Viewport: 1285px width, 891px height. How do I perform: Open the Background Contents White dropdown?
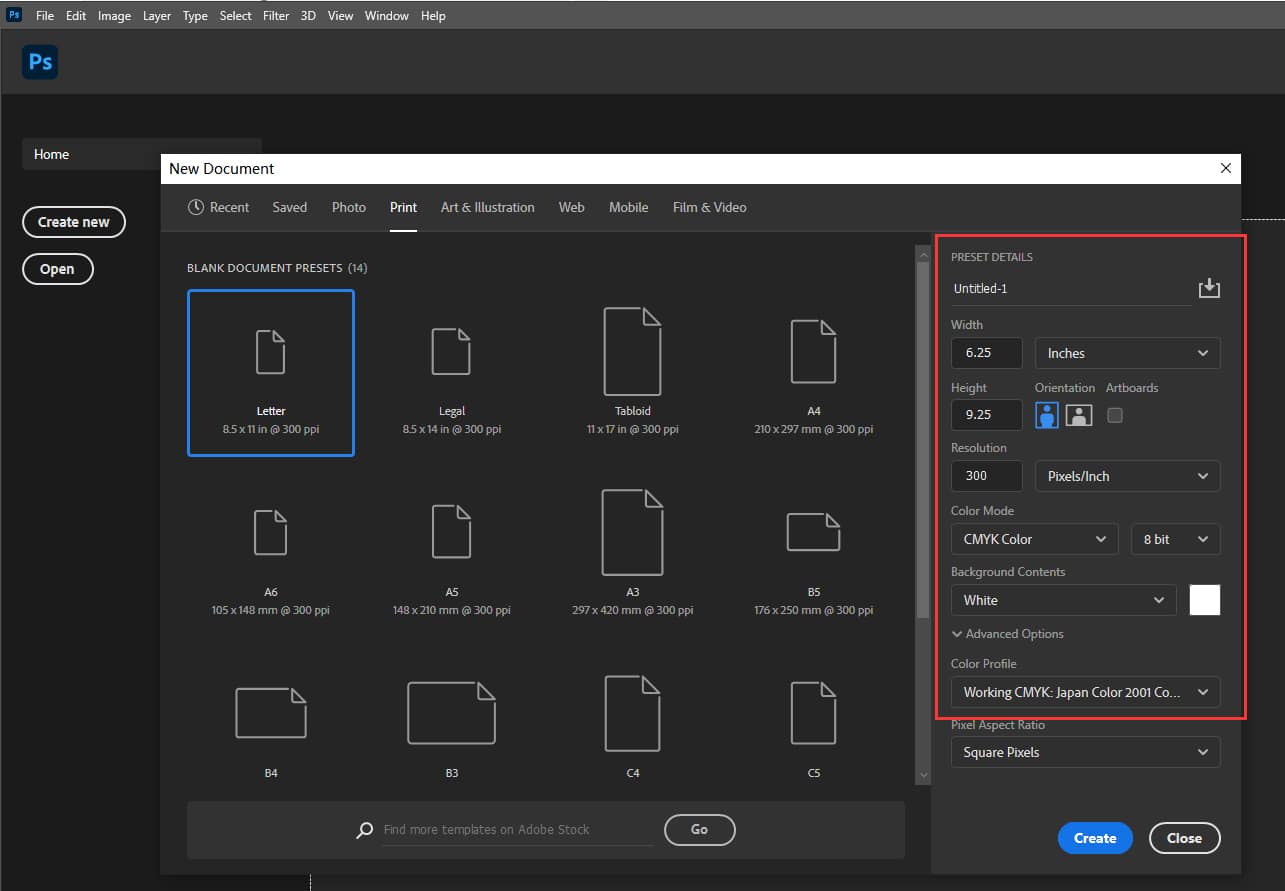pos(1064,600)
